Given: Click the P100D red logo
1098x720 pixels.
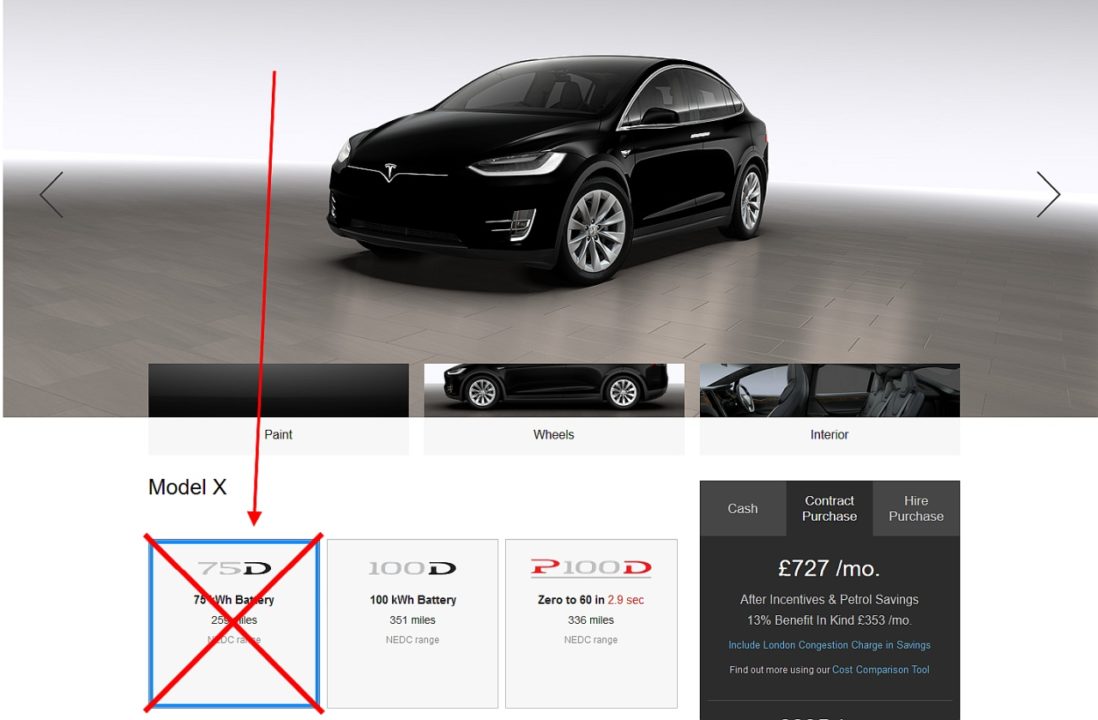Looking at the screenshot, I should 591,567.
